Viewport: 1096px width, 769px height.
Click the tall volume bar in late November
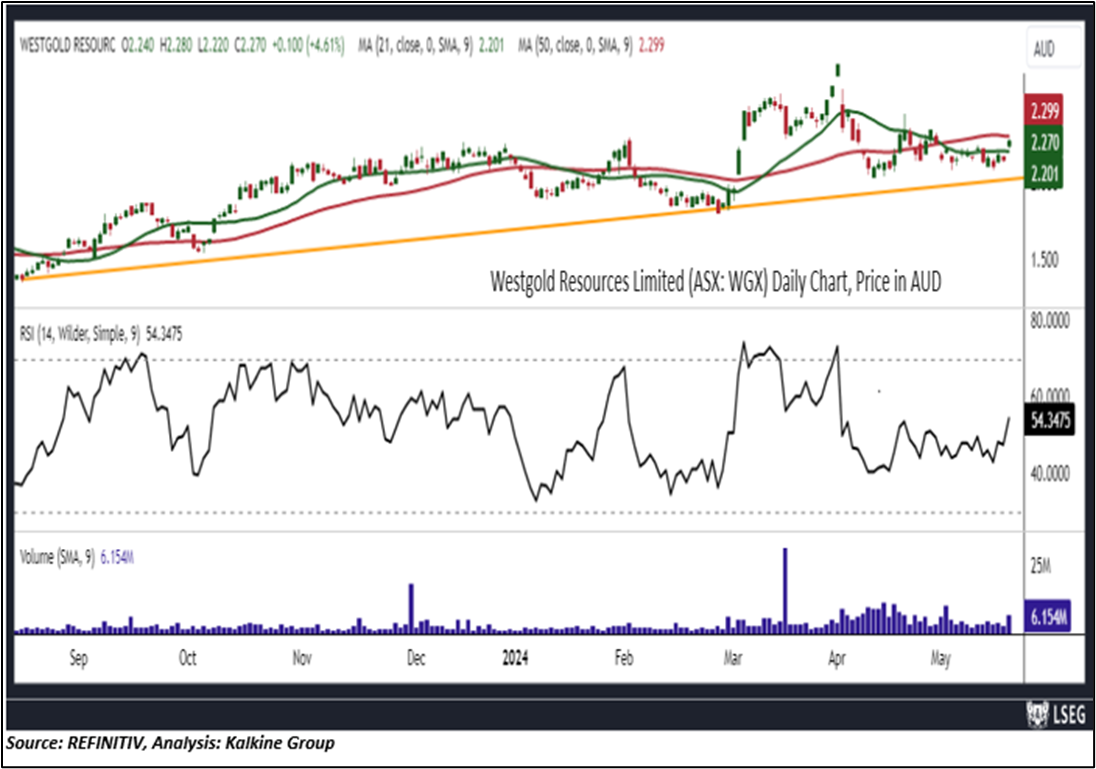point(411,608)
